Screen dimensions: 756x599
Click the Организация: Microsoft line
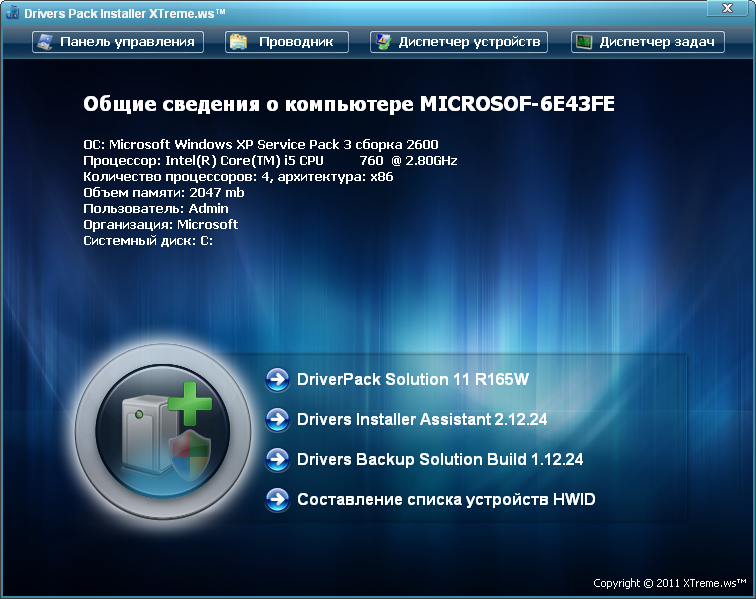coord(161,224)
